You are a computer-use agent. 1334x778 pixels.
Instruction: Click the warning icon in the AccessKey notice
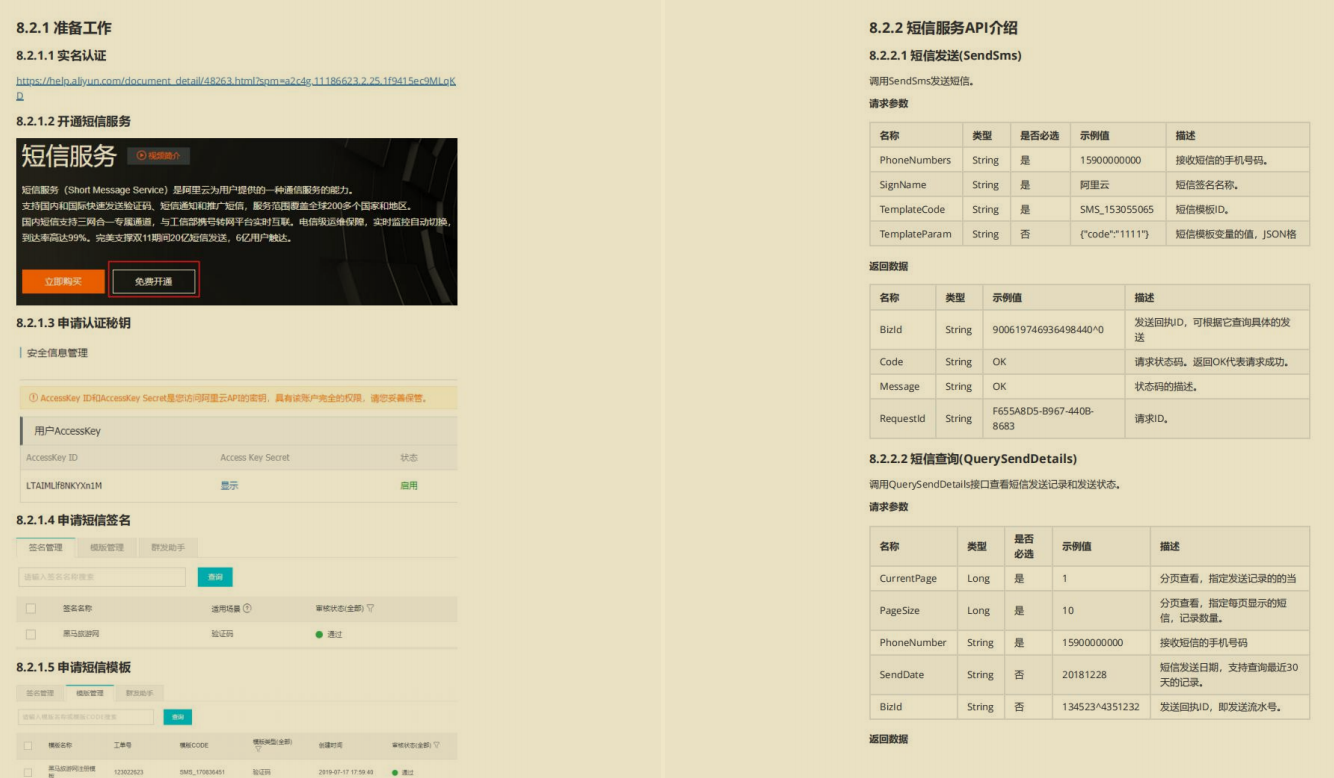33,398
